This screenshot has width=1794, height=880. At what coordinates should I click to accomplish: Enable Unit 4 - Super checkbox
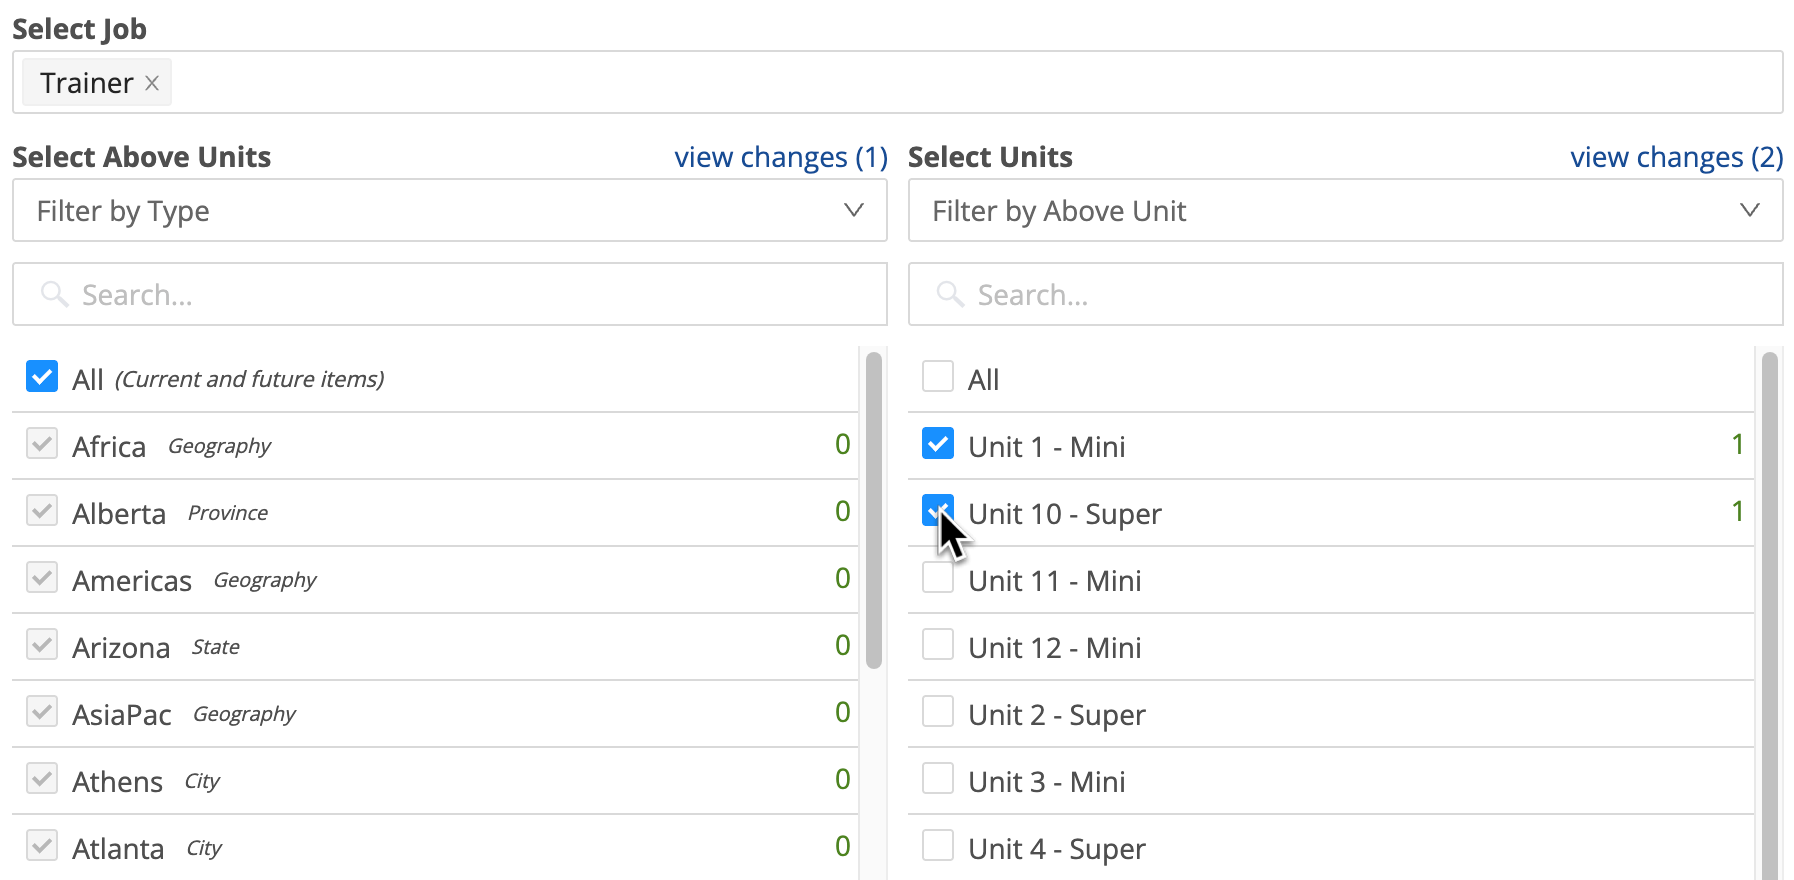[938, 845]
